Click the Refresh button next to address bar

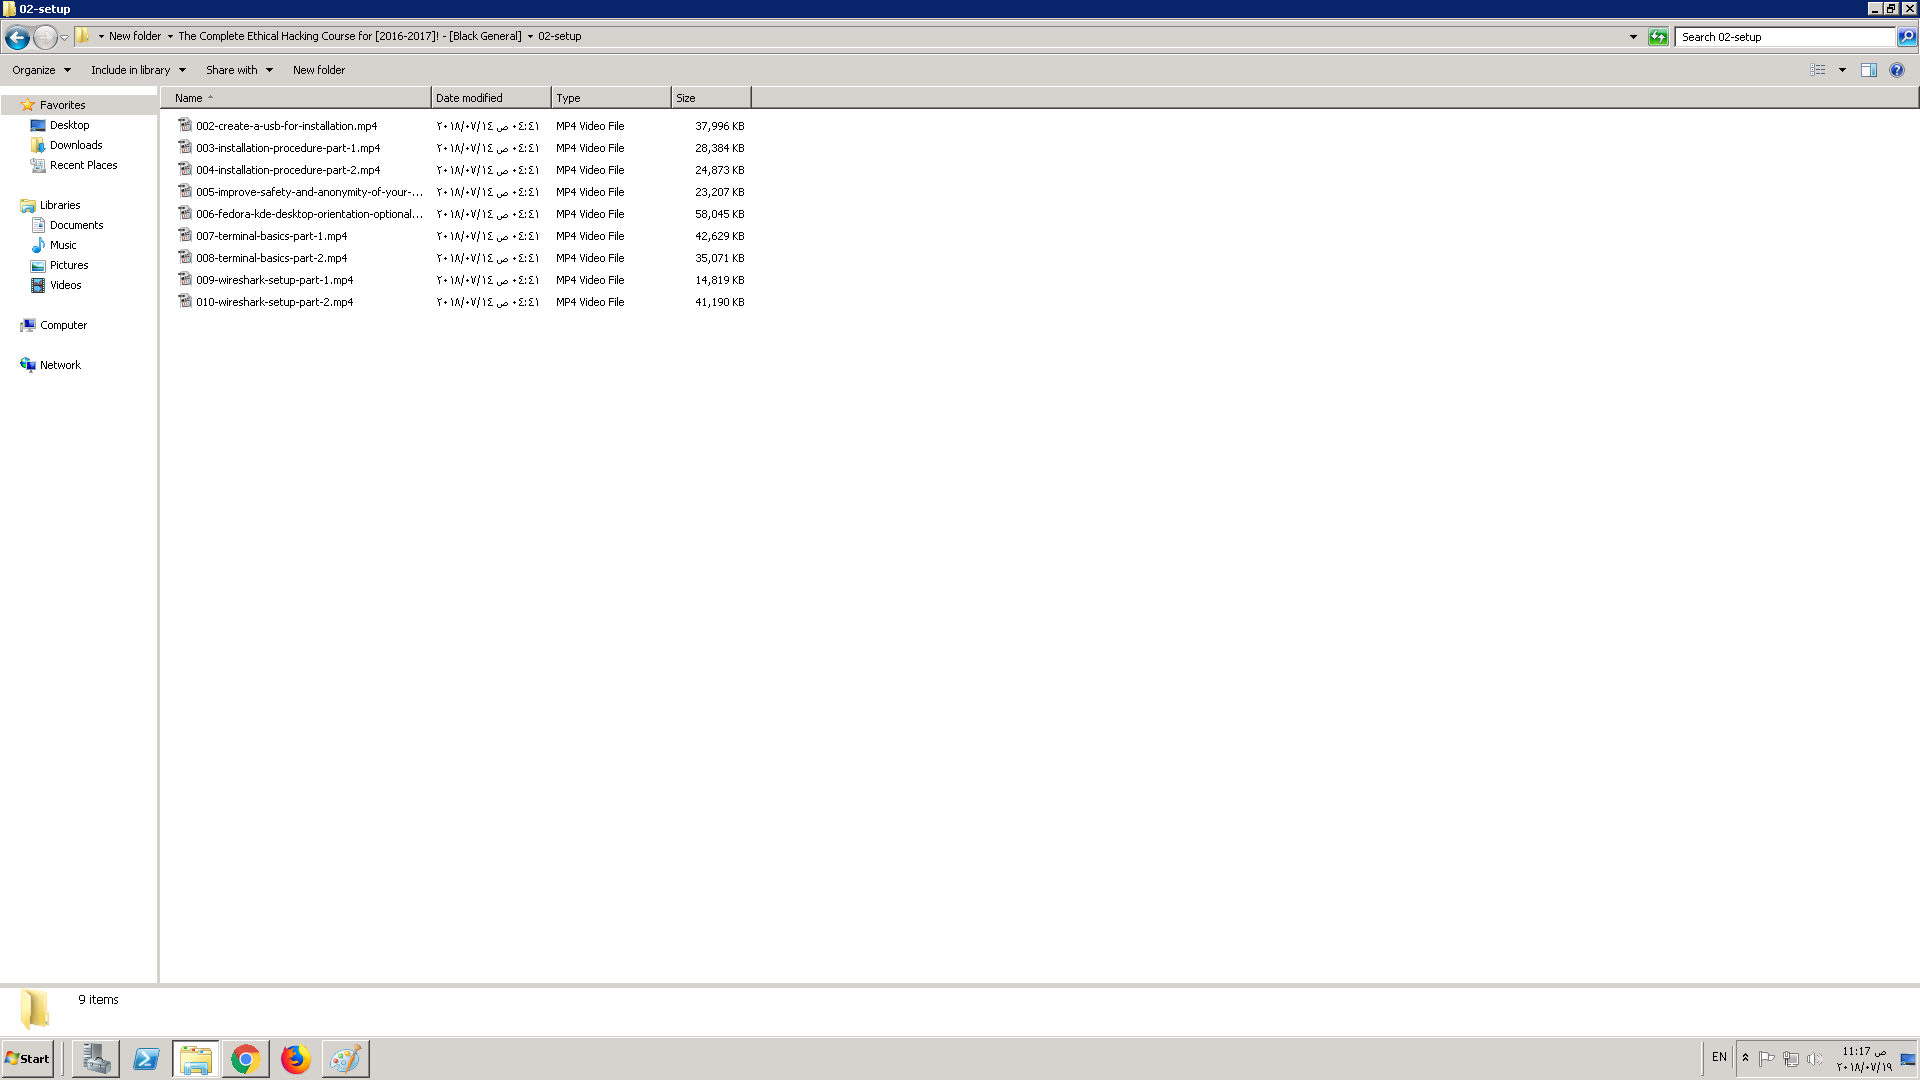click(1658, 37)
